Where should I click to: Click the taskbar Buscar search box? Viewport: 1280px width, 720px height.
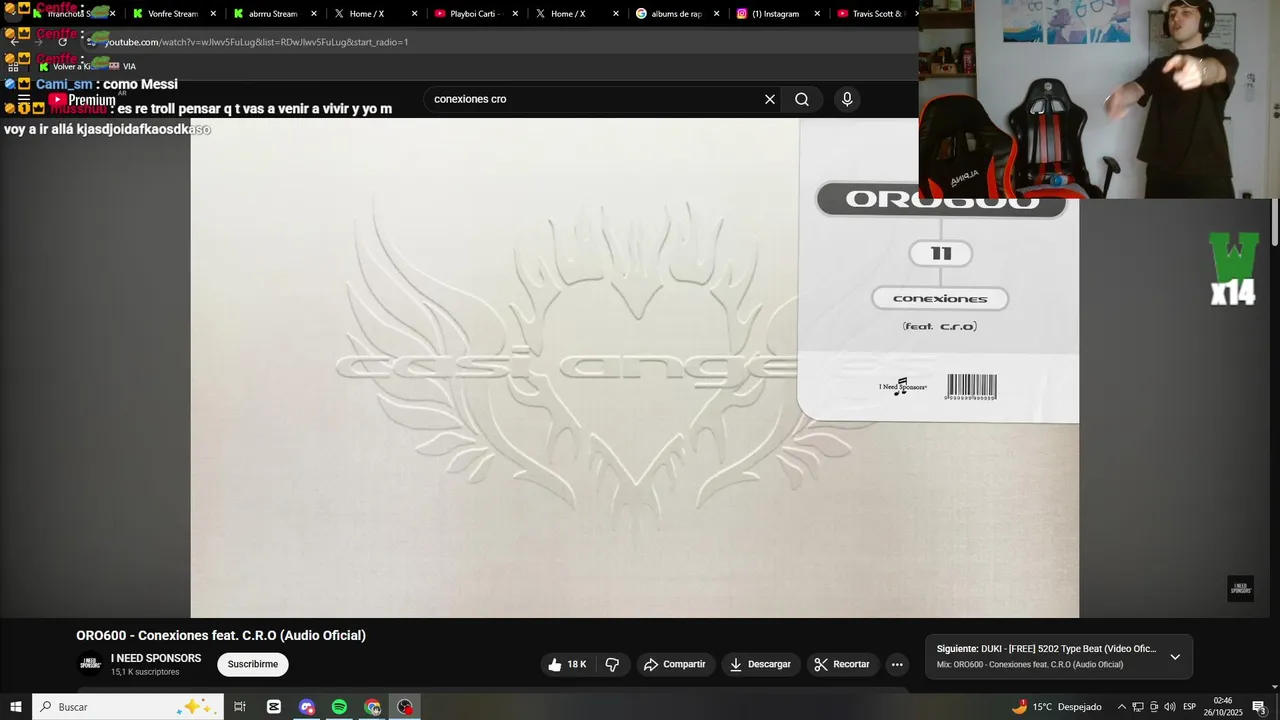(x=127, y=707)
